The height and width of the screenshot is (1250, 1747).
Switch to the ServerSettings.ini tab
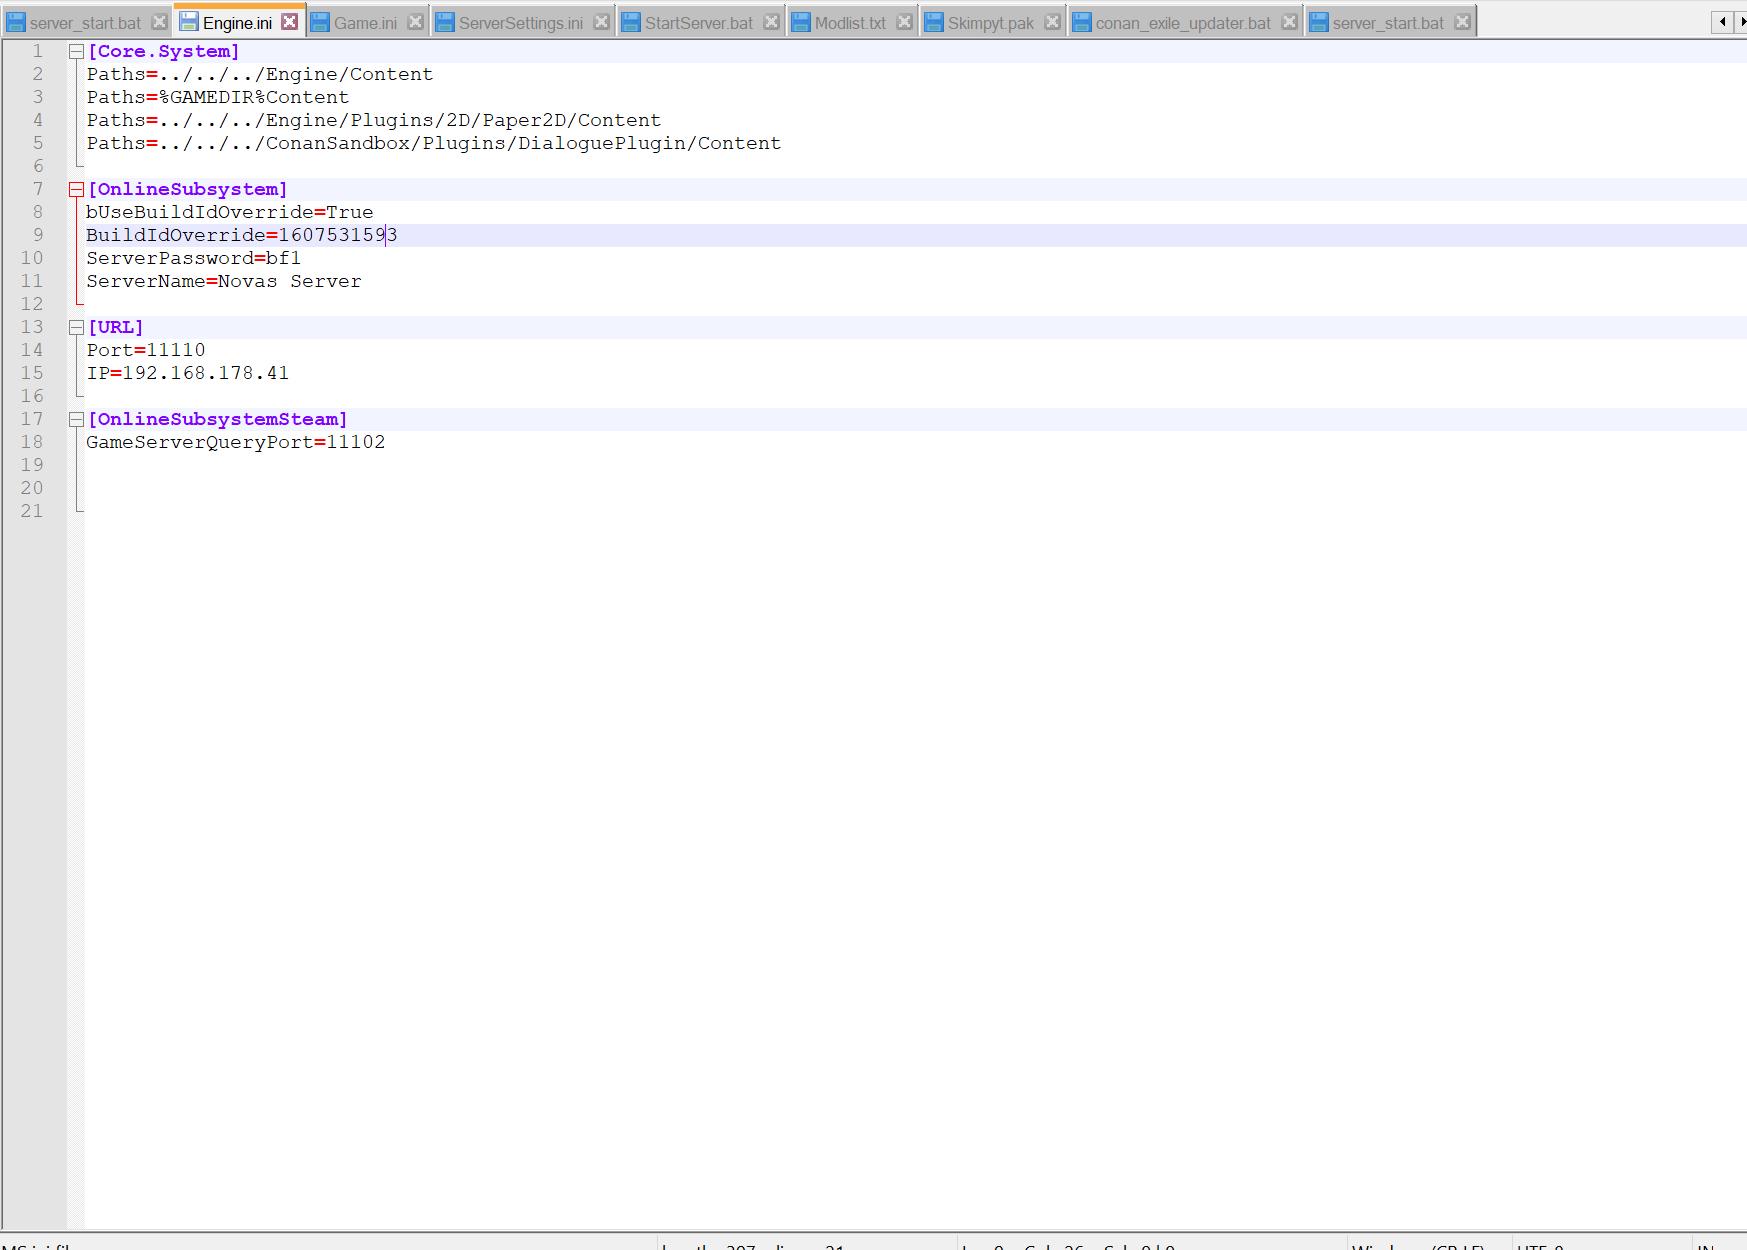[520, 23]
